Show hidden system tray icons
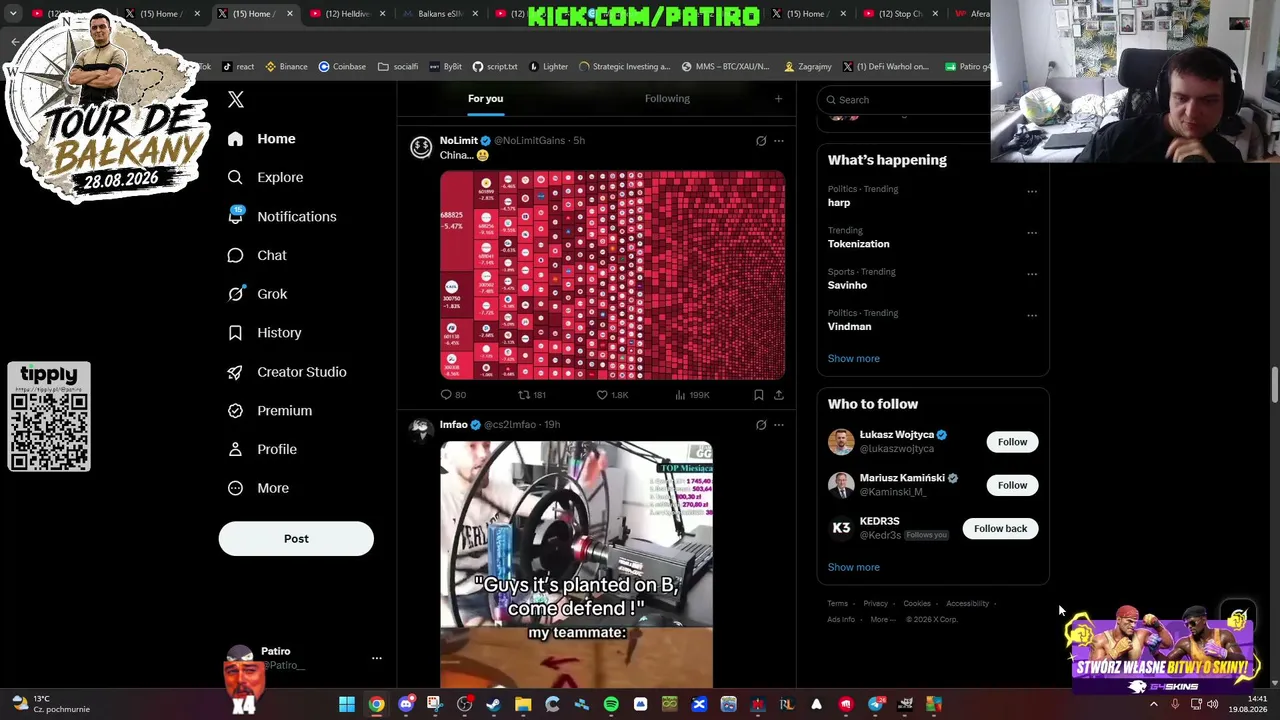 (1153, 704)
